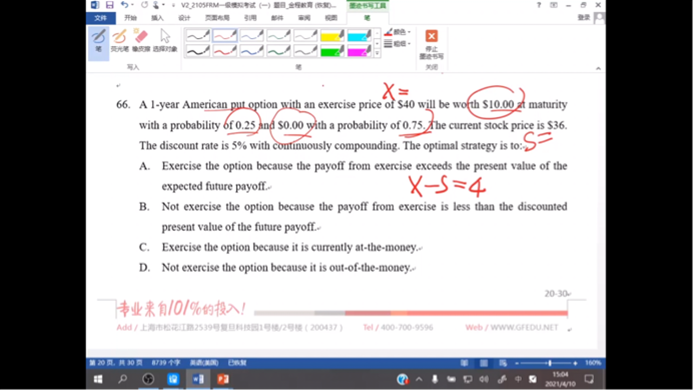Viewport: 693px width, 390px height.
Task: Click the Save icon in quick access toolbar
Action: (109, 5)
